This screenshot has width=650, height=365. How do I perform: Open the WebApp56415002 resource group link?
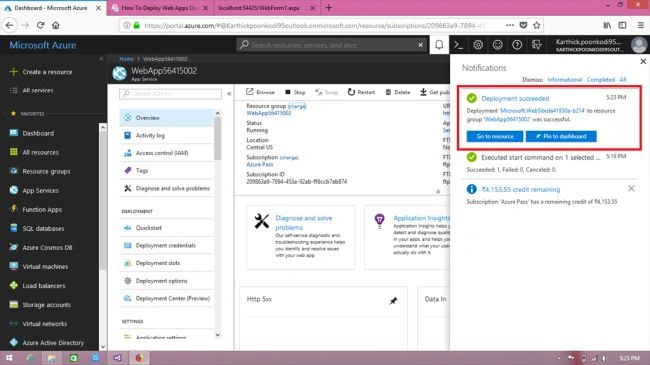pyautogui.click(x=269, y=113)
